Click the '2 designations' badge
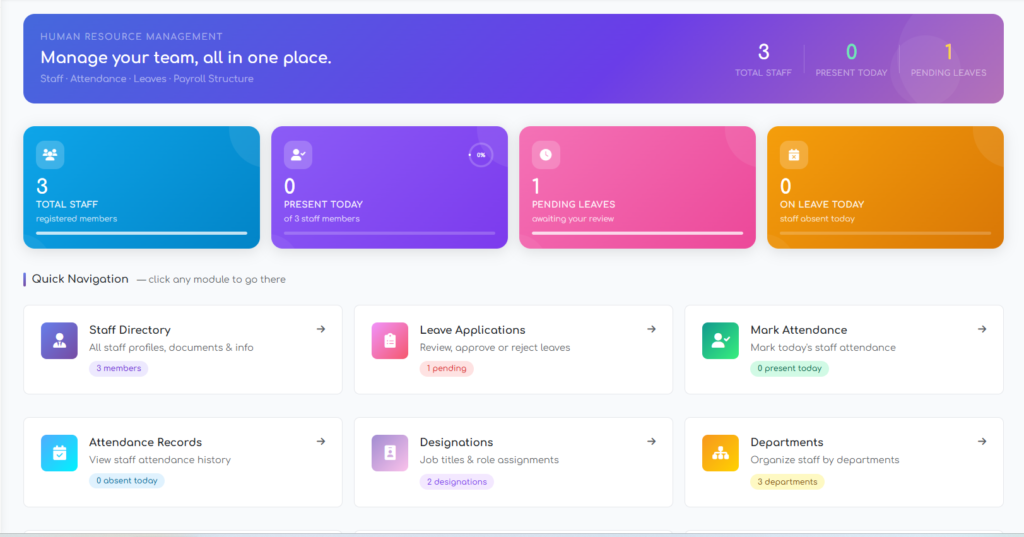This screenshot has height=537, width=1024. coord(456,481)
